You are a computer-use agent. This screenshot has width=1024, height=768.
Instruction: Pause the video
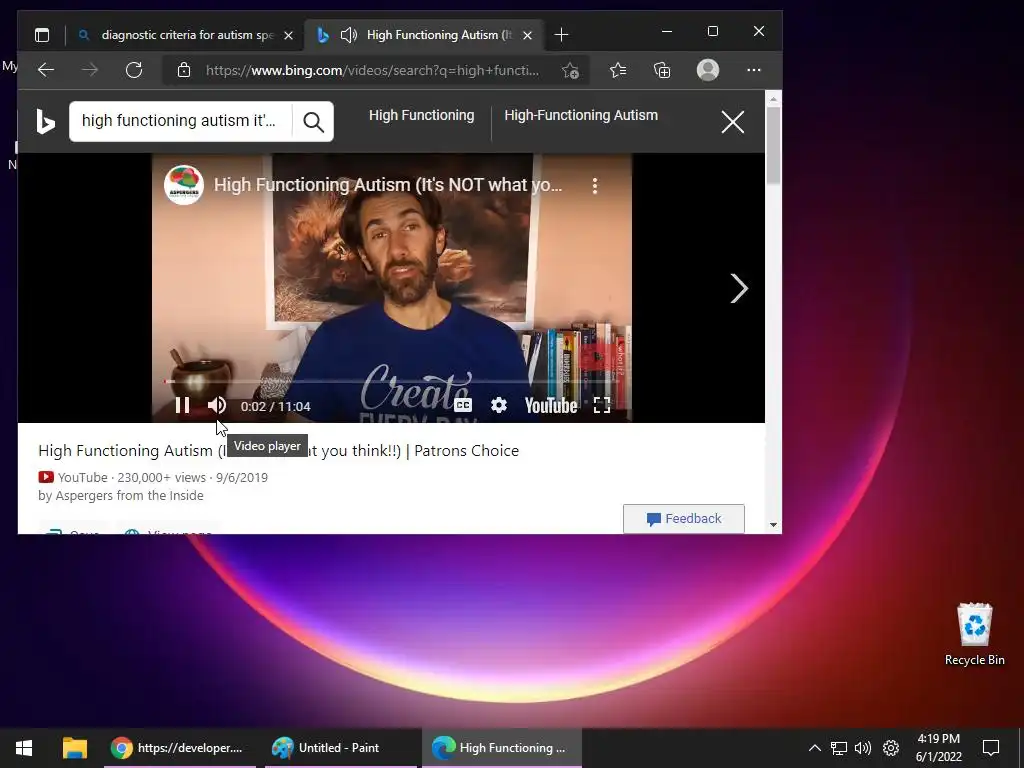(x=182, y=406)
